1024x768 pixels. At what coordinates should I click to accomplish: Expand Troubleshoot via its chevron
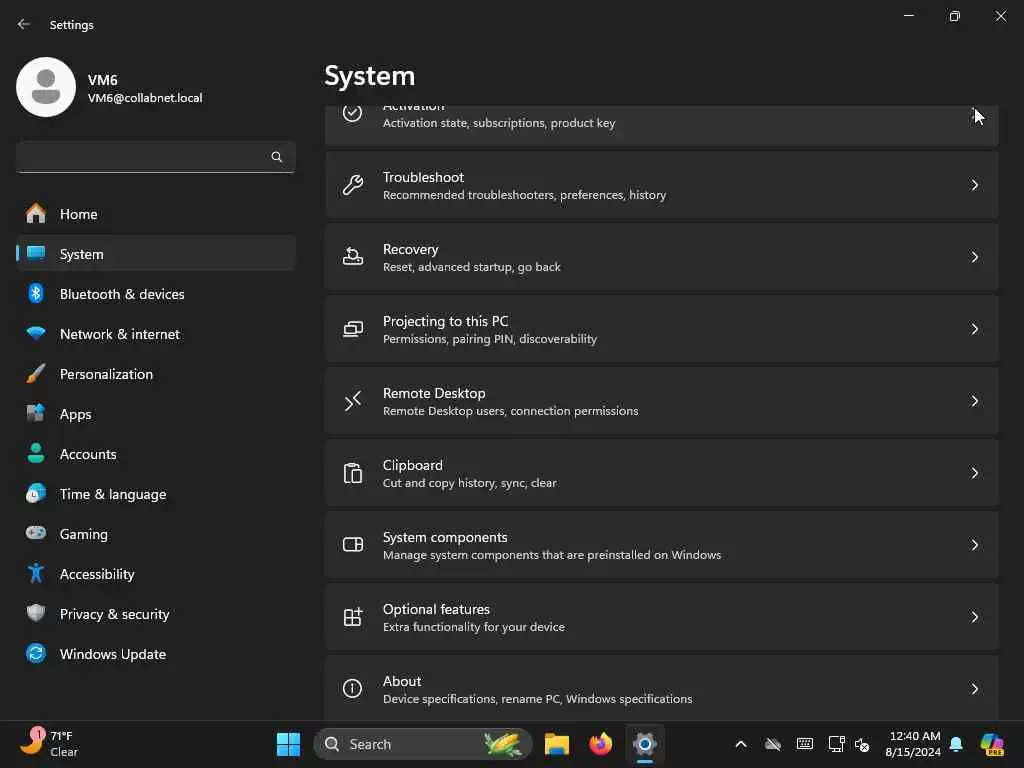coord(974,185)
